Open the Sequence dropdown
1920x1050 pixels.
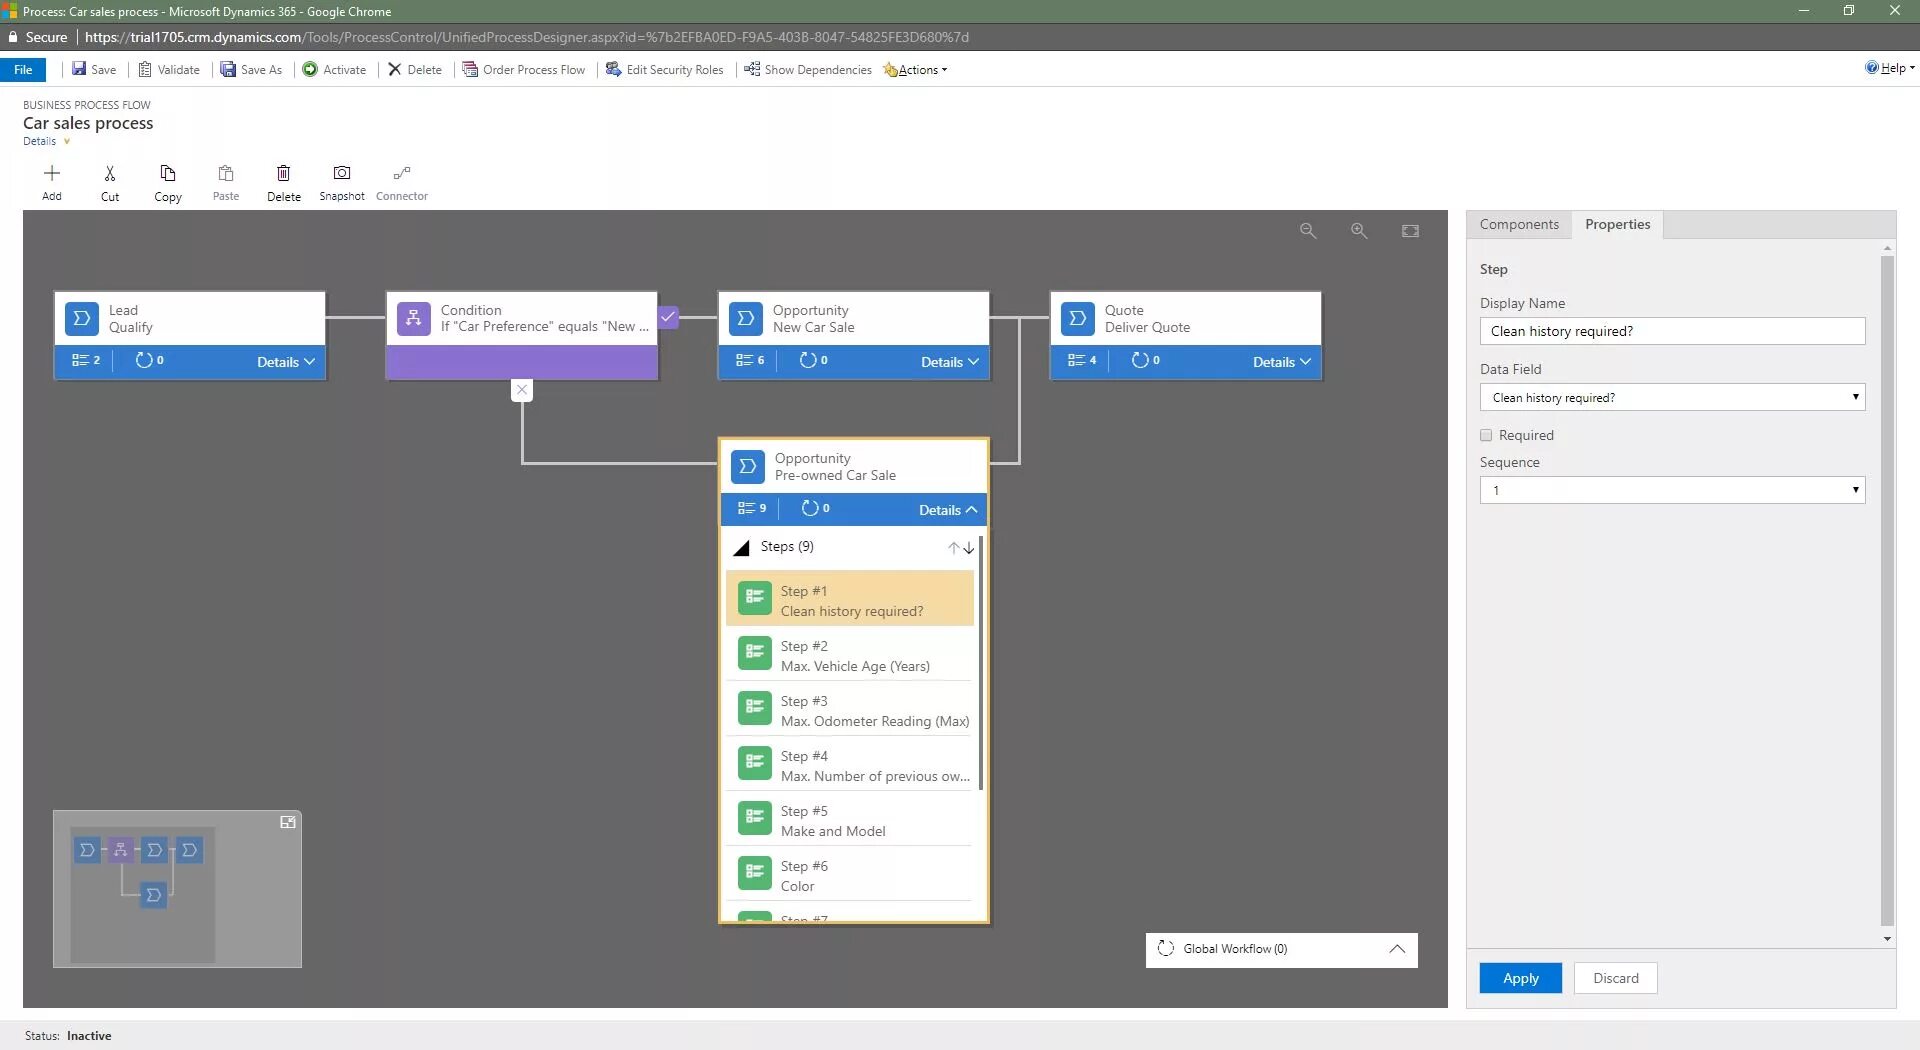pos(1672,490)
